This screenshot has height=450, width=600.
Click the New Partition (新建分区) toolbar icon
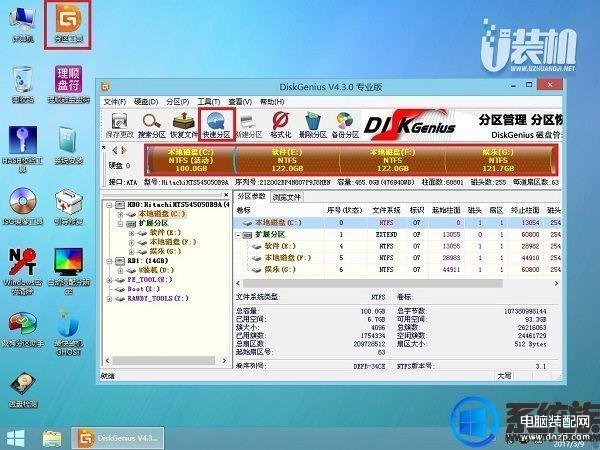pos(249,126)
